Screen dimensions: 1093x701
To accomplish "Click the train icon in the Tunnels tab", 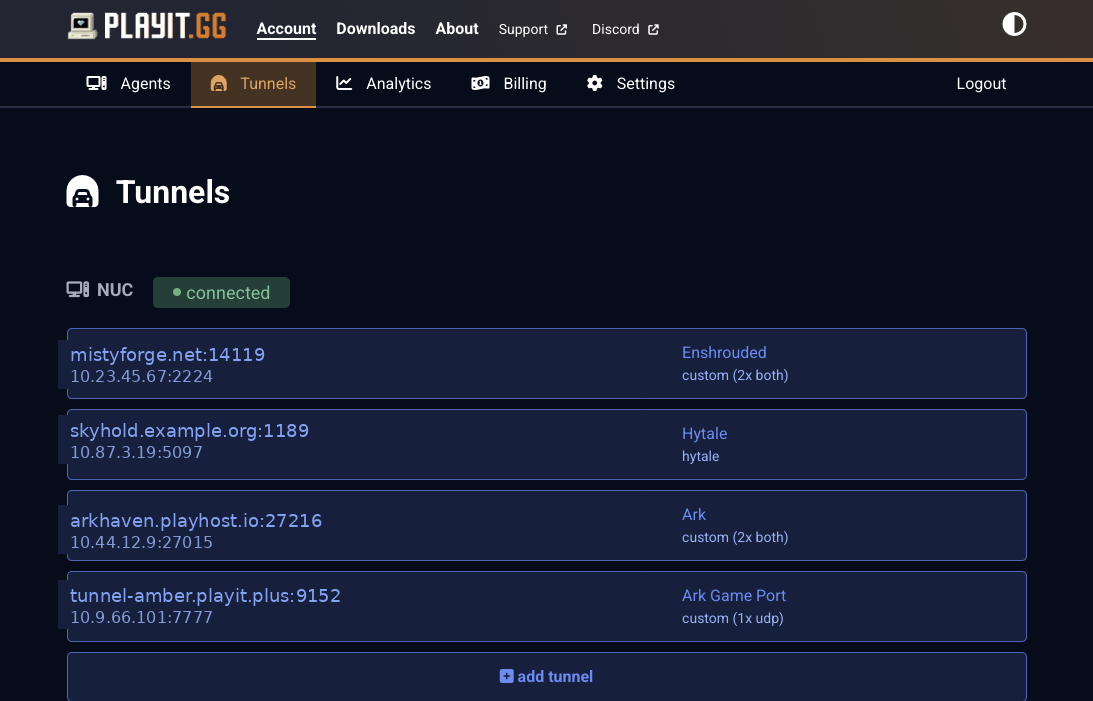I will click(x=218, y=84).
